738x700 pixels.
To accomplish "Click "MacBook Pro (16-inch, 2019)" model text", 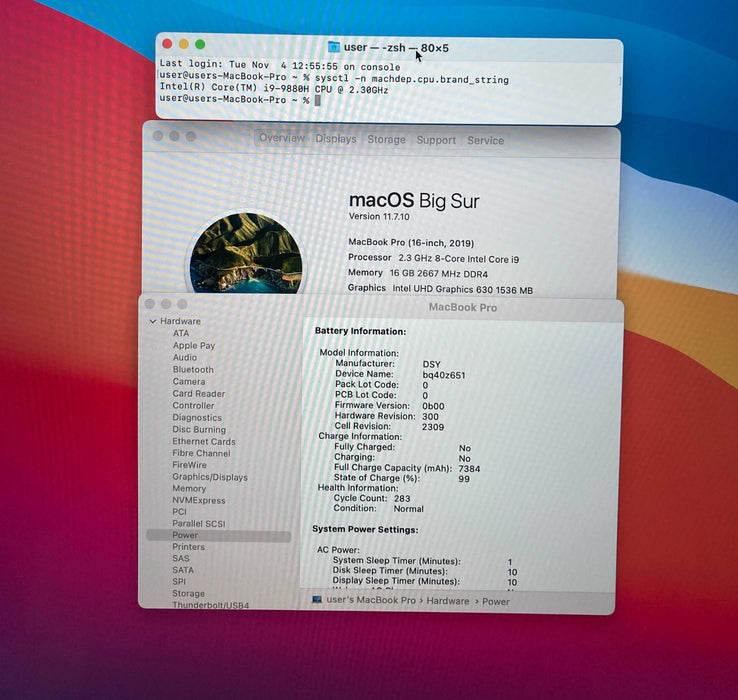I will (x=411, y=243).
